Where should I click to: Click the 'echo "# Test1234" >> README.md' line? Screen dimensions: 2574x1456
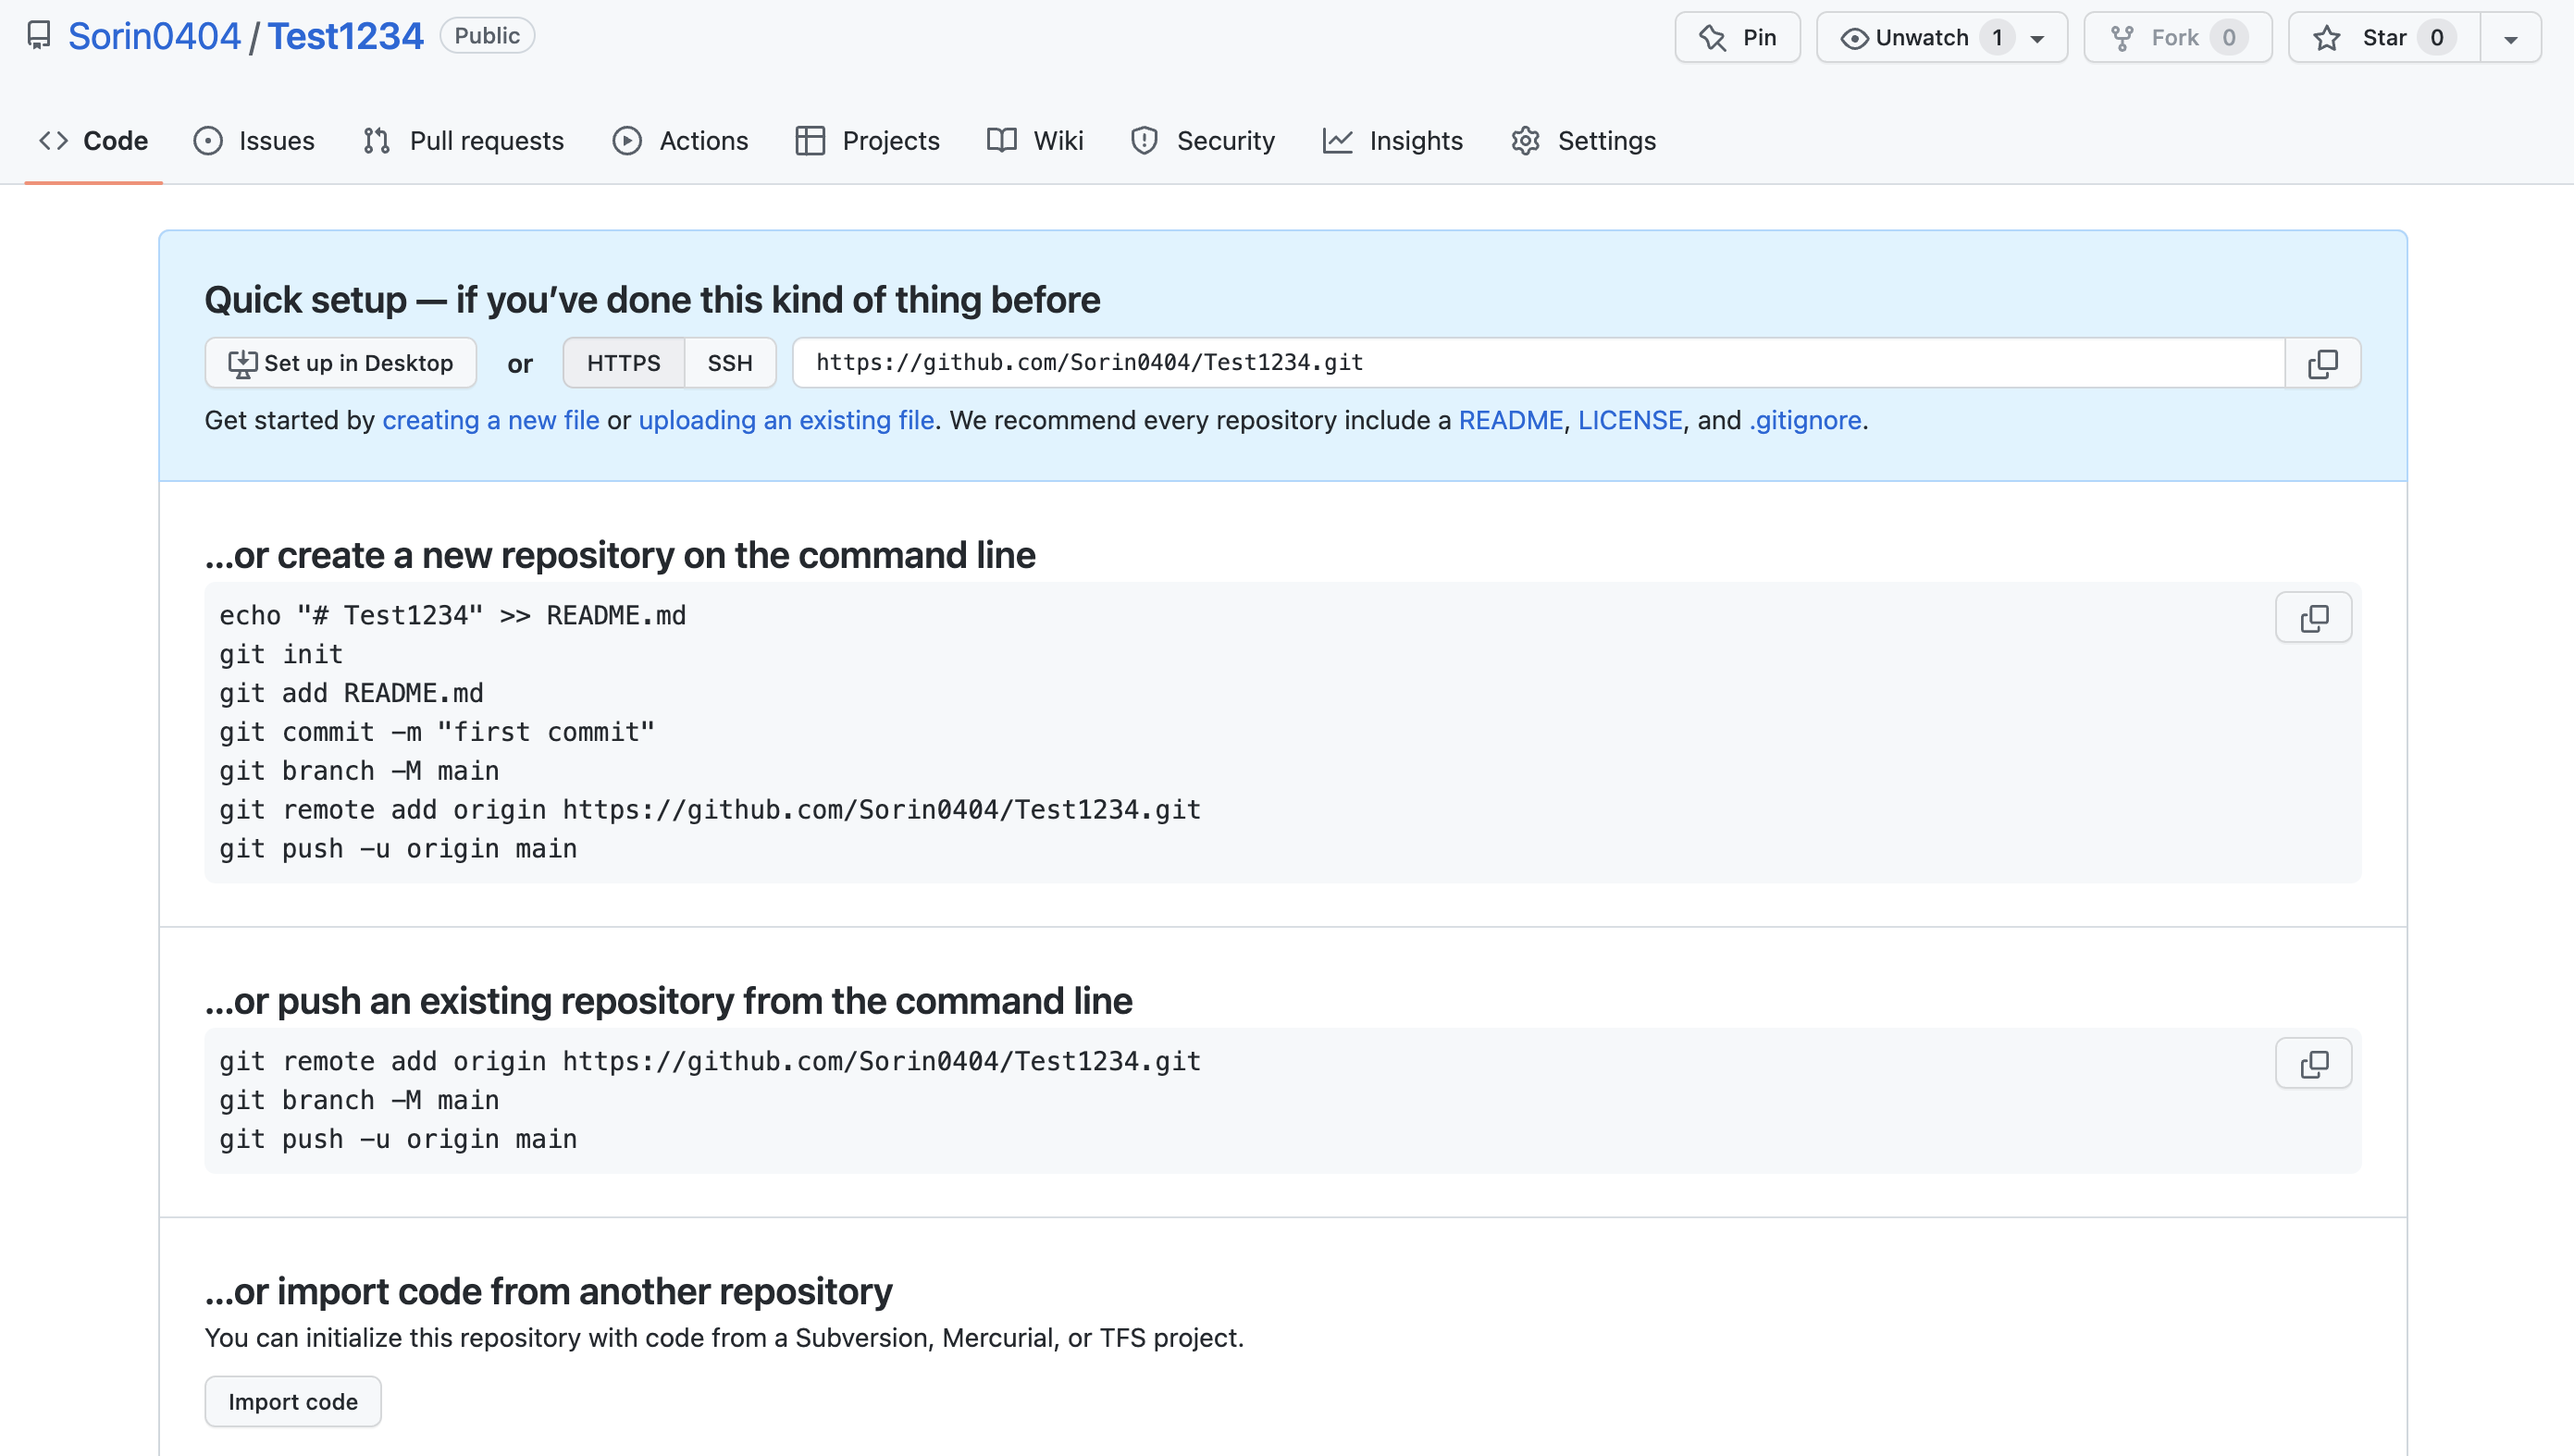453,615
